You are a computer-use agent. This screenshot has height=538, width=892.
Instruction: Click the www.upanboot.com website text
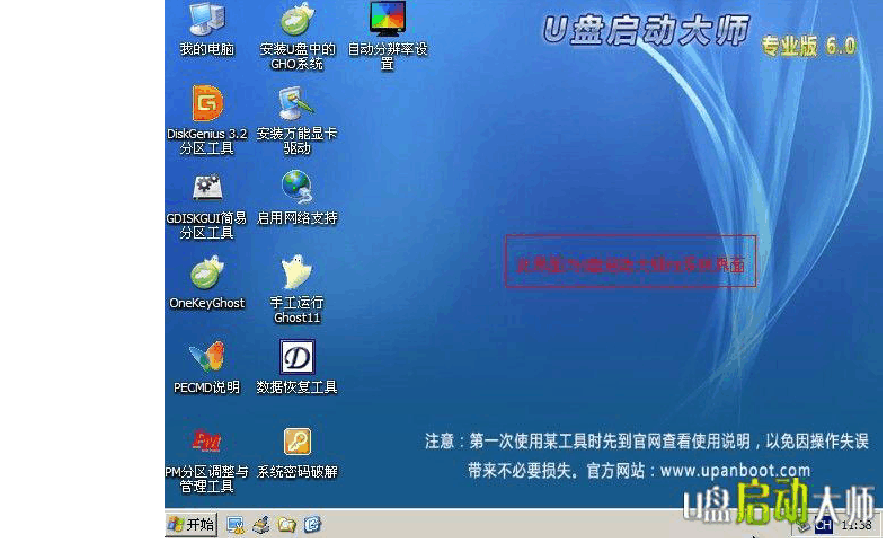click(735, 471)
